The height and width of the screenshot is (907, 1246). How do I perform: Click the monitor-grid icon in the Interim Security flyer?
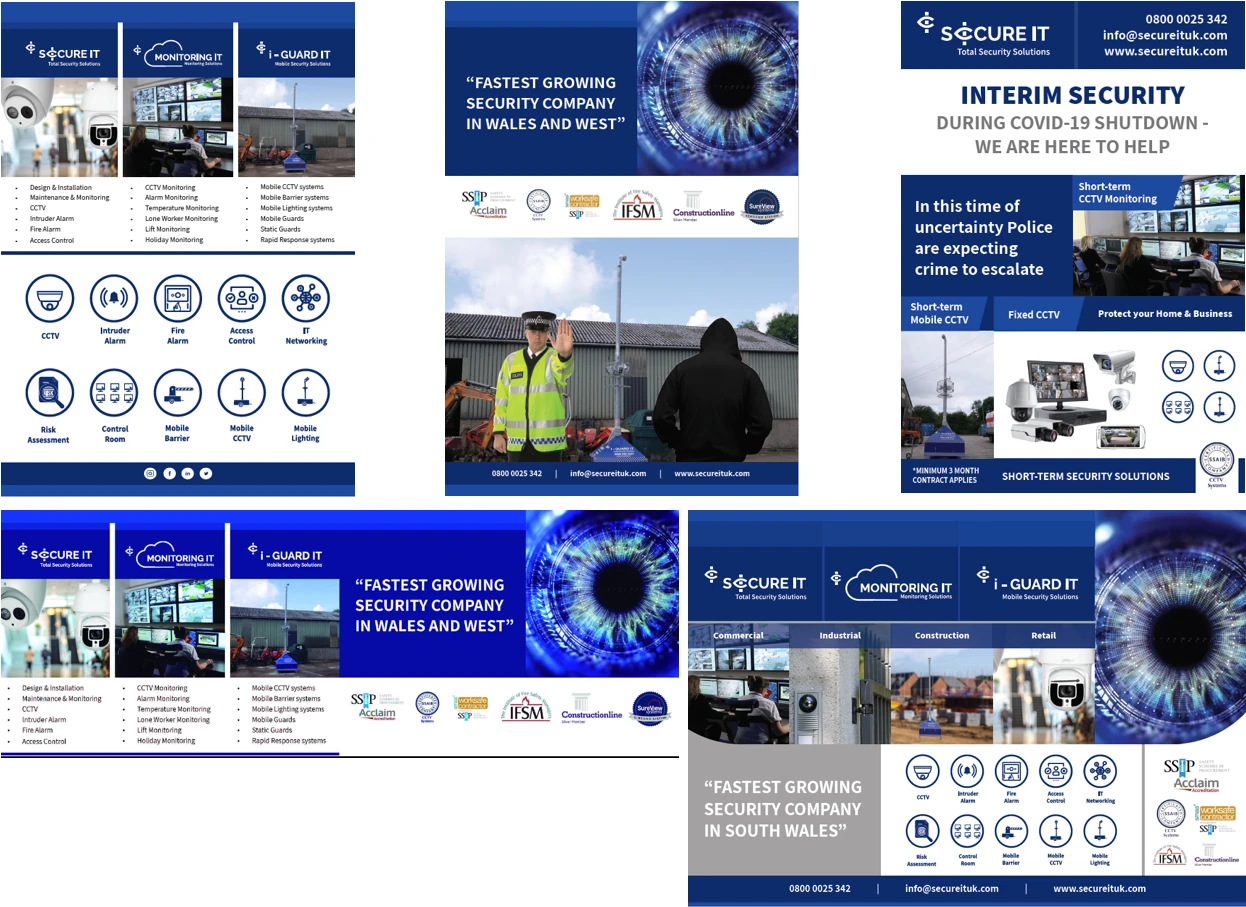pos(1178,407)
